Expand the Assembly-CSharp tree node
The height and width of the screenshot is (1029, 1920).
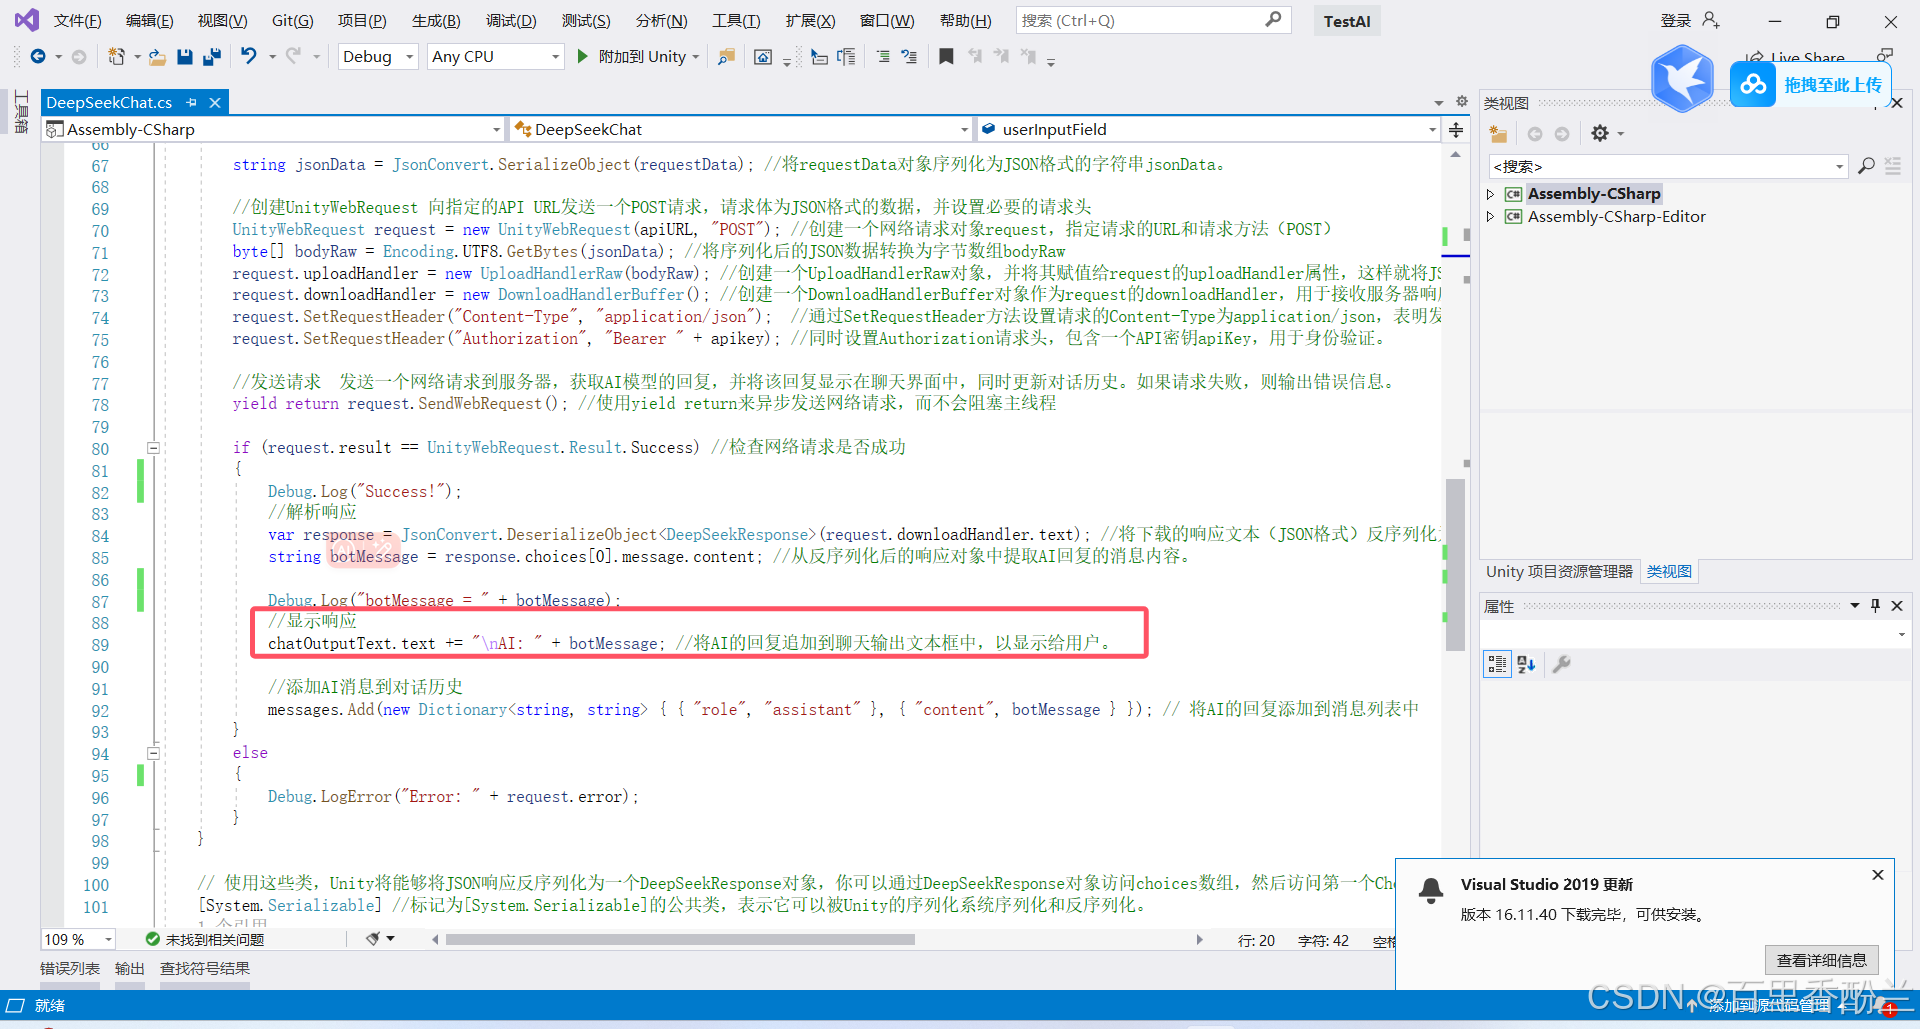(1490, 194)
